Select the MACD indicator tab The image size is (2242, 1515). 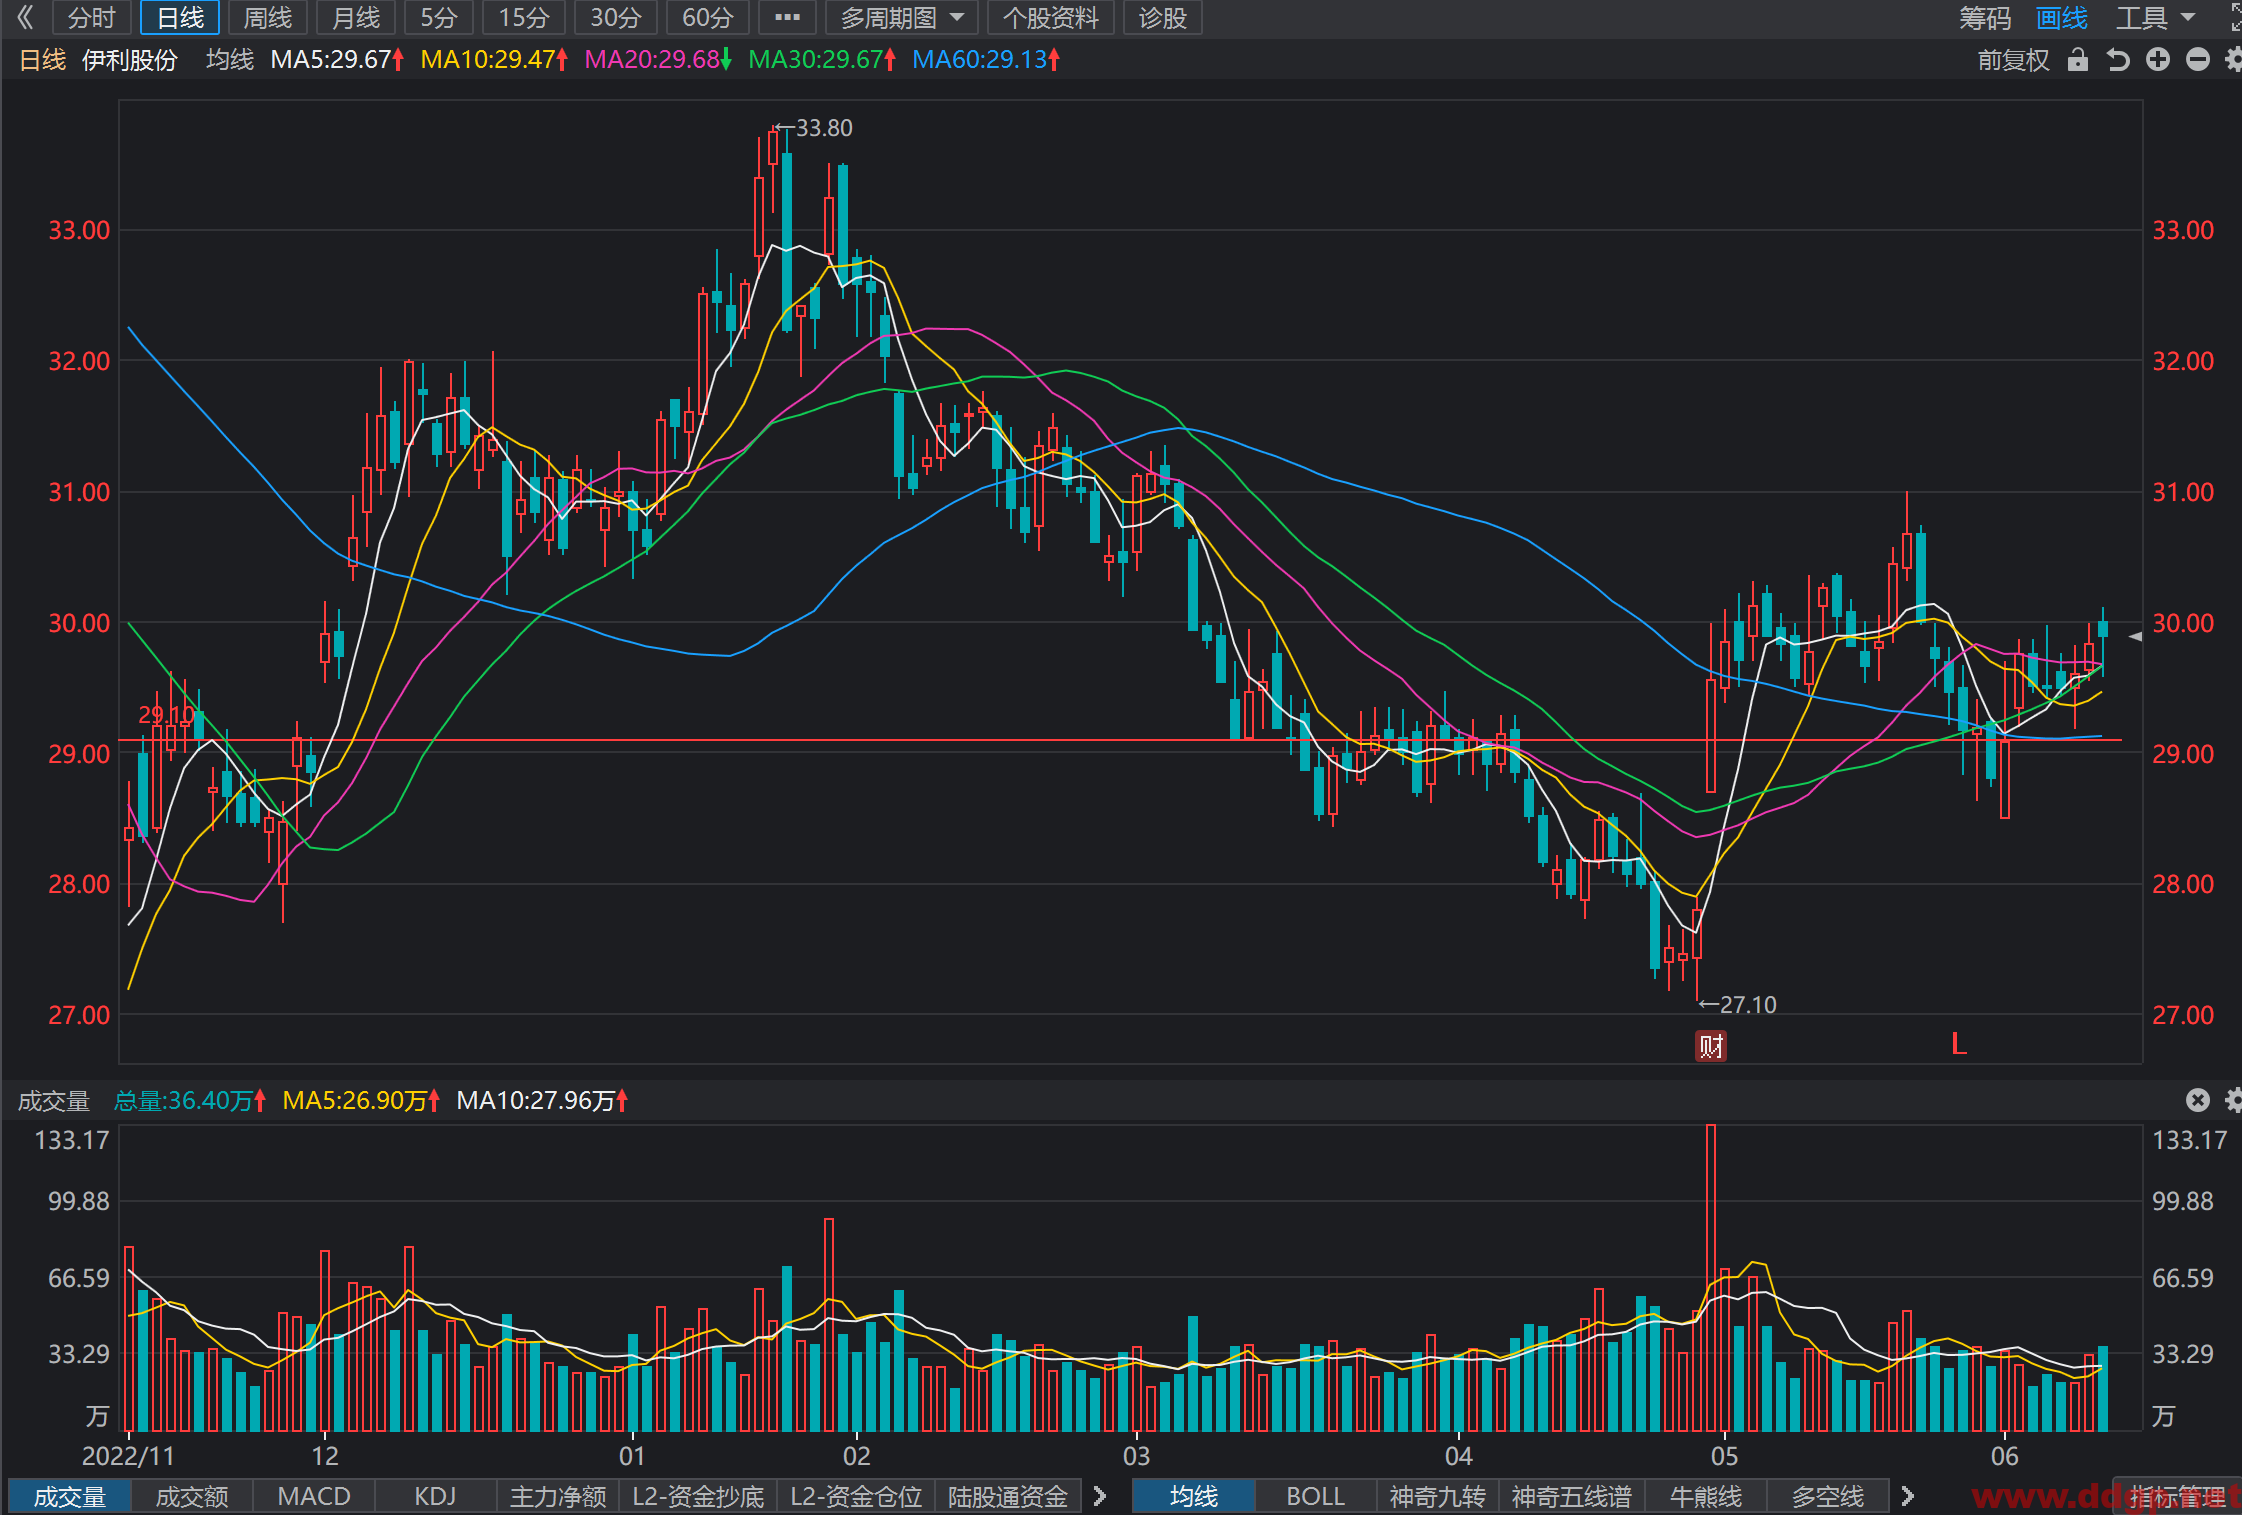pos(314,1496)
